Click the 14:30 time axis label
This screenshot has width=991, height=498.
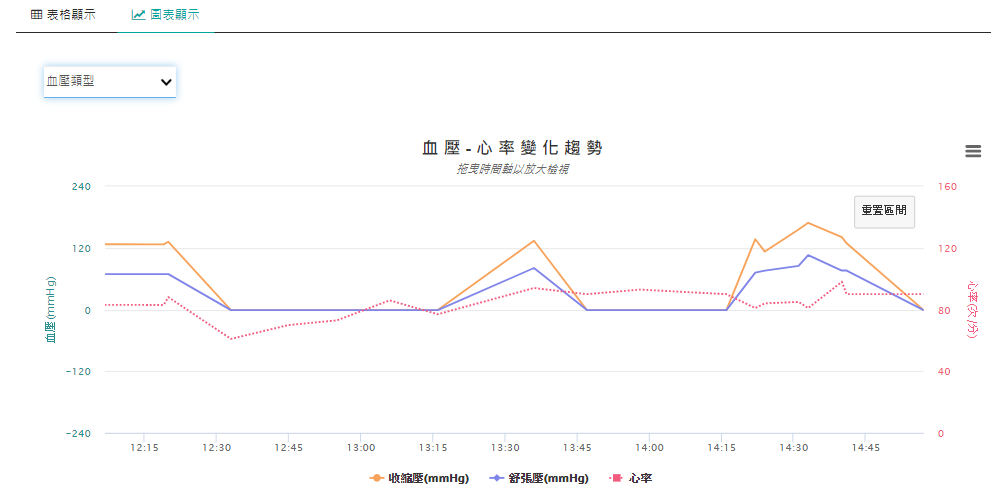coord(793,447)
